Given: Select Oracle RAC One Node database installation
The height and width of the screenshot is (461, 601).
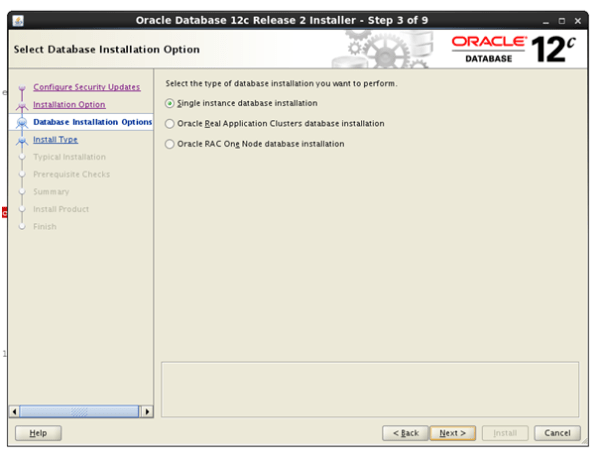Looking at the screenshot, I should point(170,144).
